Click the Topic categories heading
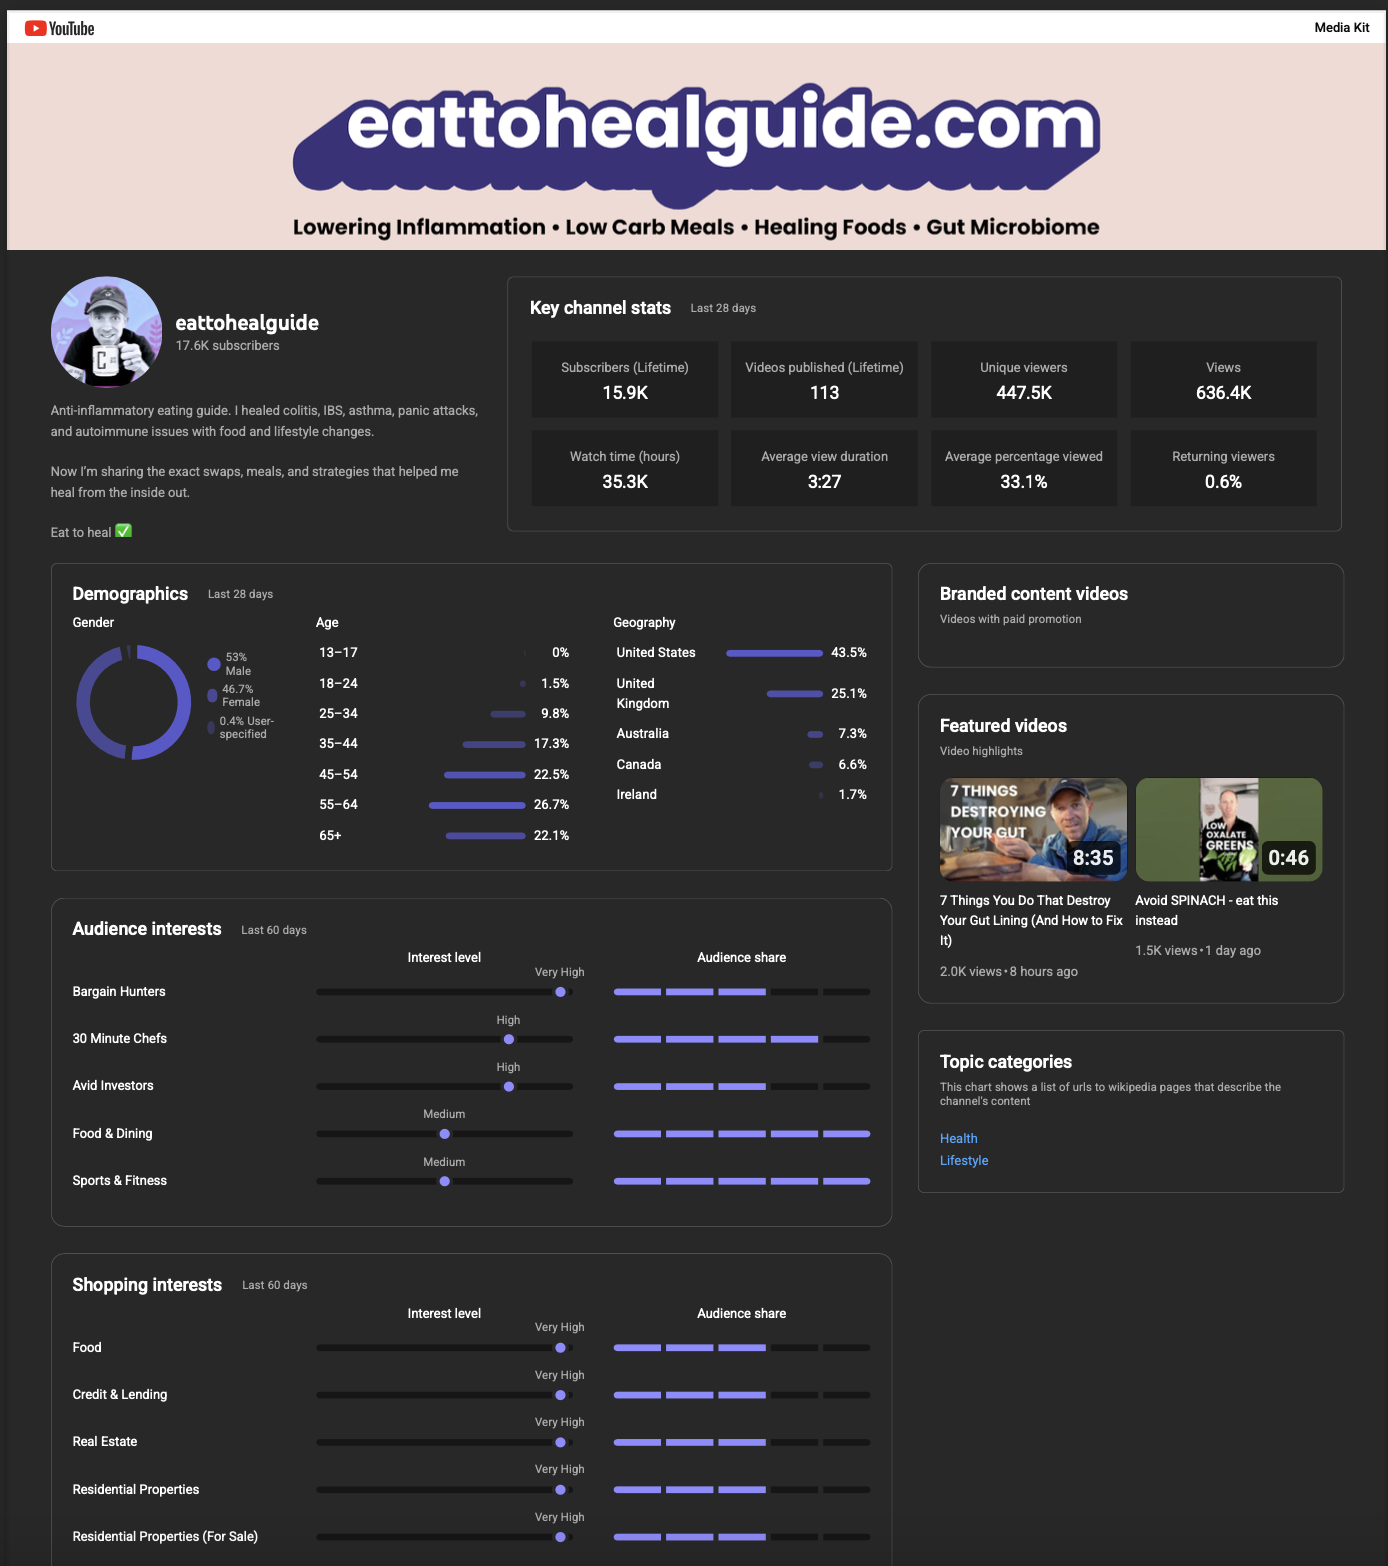 pos(1006,1061)
